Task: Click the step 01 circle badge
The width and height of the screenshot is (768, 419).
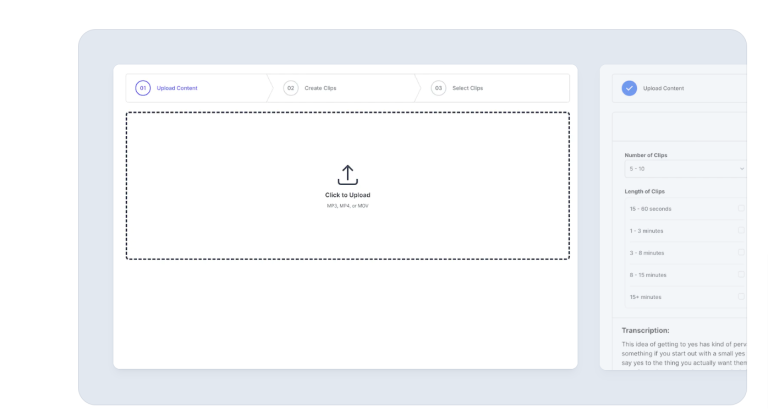Action: tap(143, 88)
